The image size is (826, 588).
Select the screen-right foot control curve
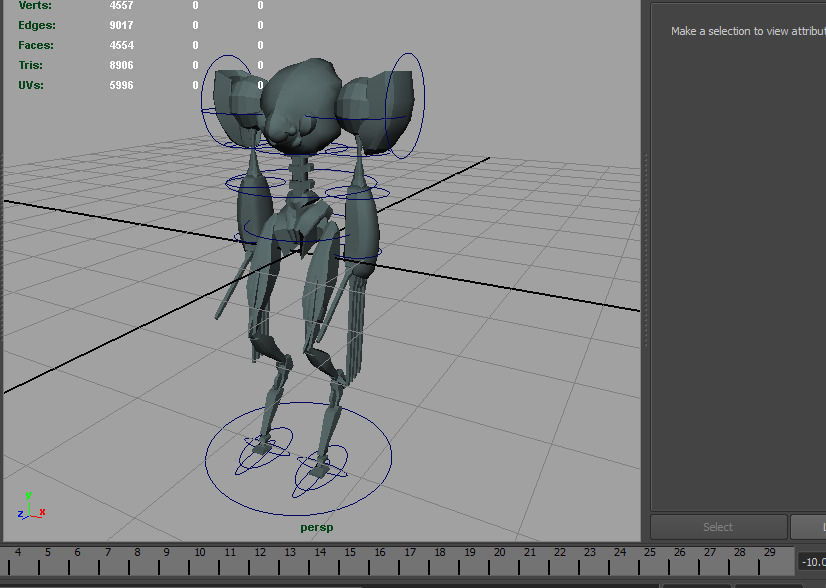point(320,472)
